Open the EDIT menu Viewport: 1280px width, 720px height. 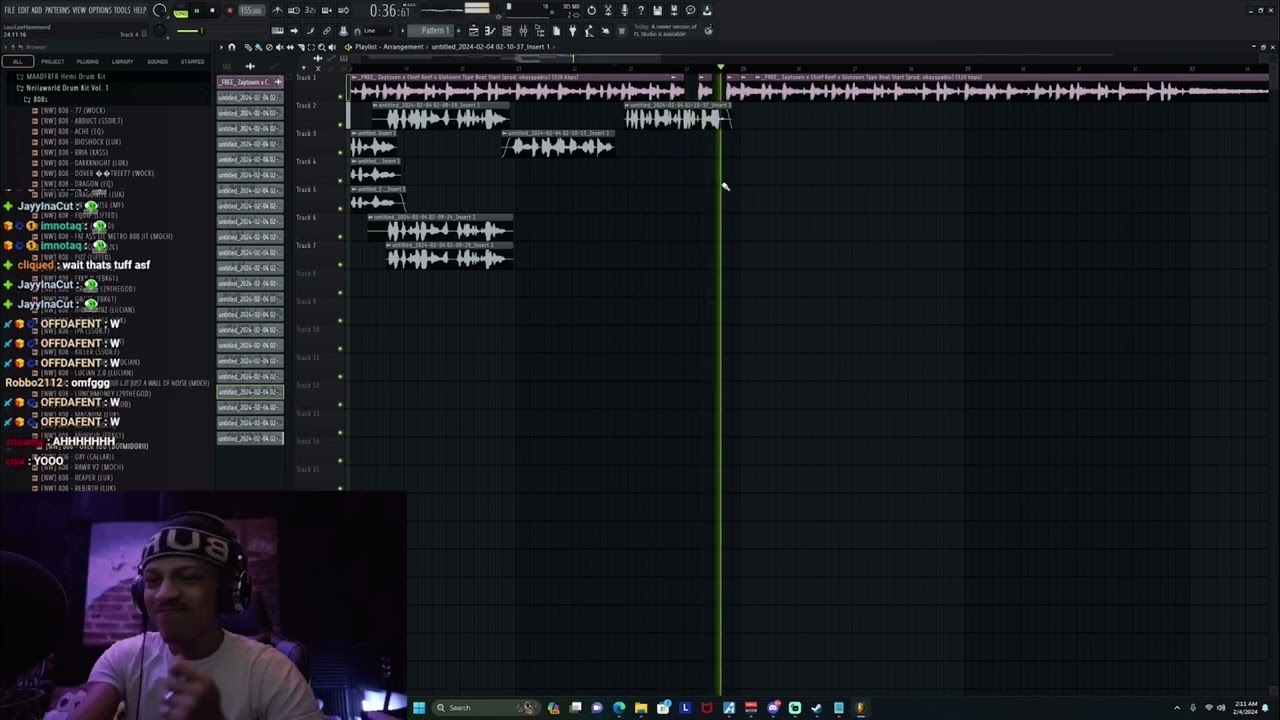tap(23, 10)
